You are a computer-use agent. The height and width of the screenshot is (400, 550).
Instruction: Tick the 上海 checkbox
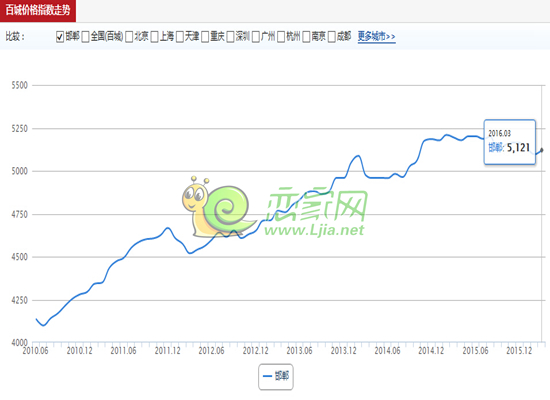[x=154, y=36]
